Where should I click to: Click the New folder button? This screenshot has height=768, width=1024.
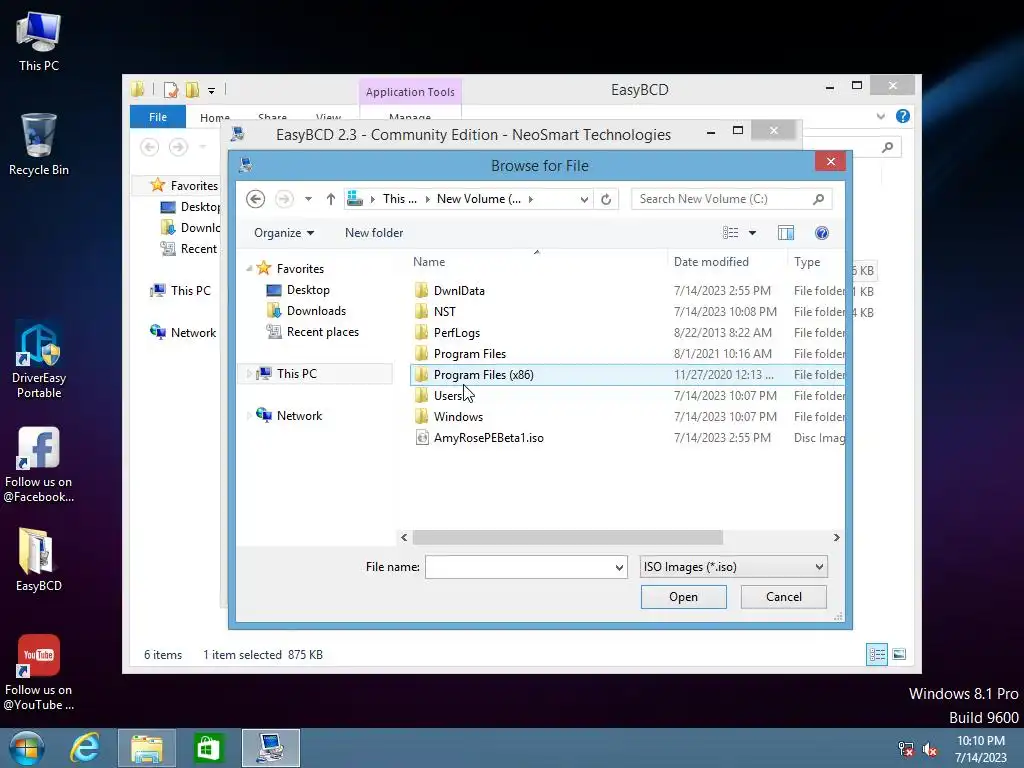374,232
